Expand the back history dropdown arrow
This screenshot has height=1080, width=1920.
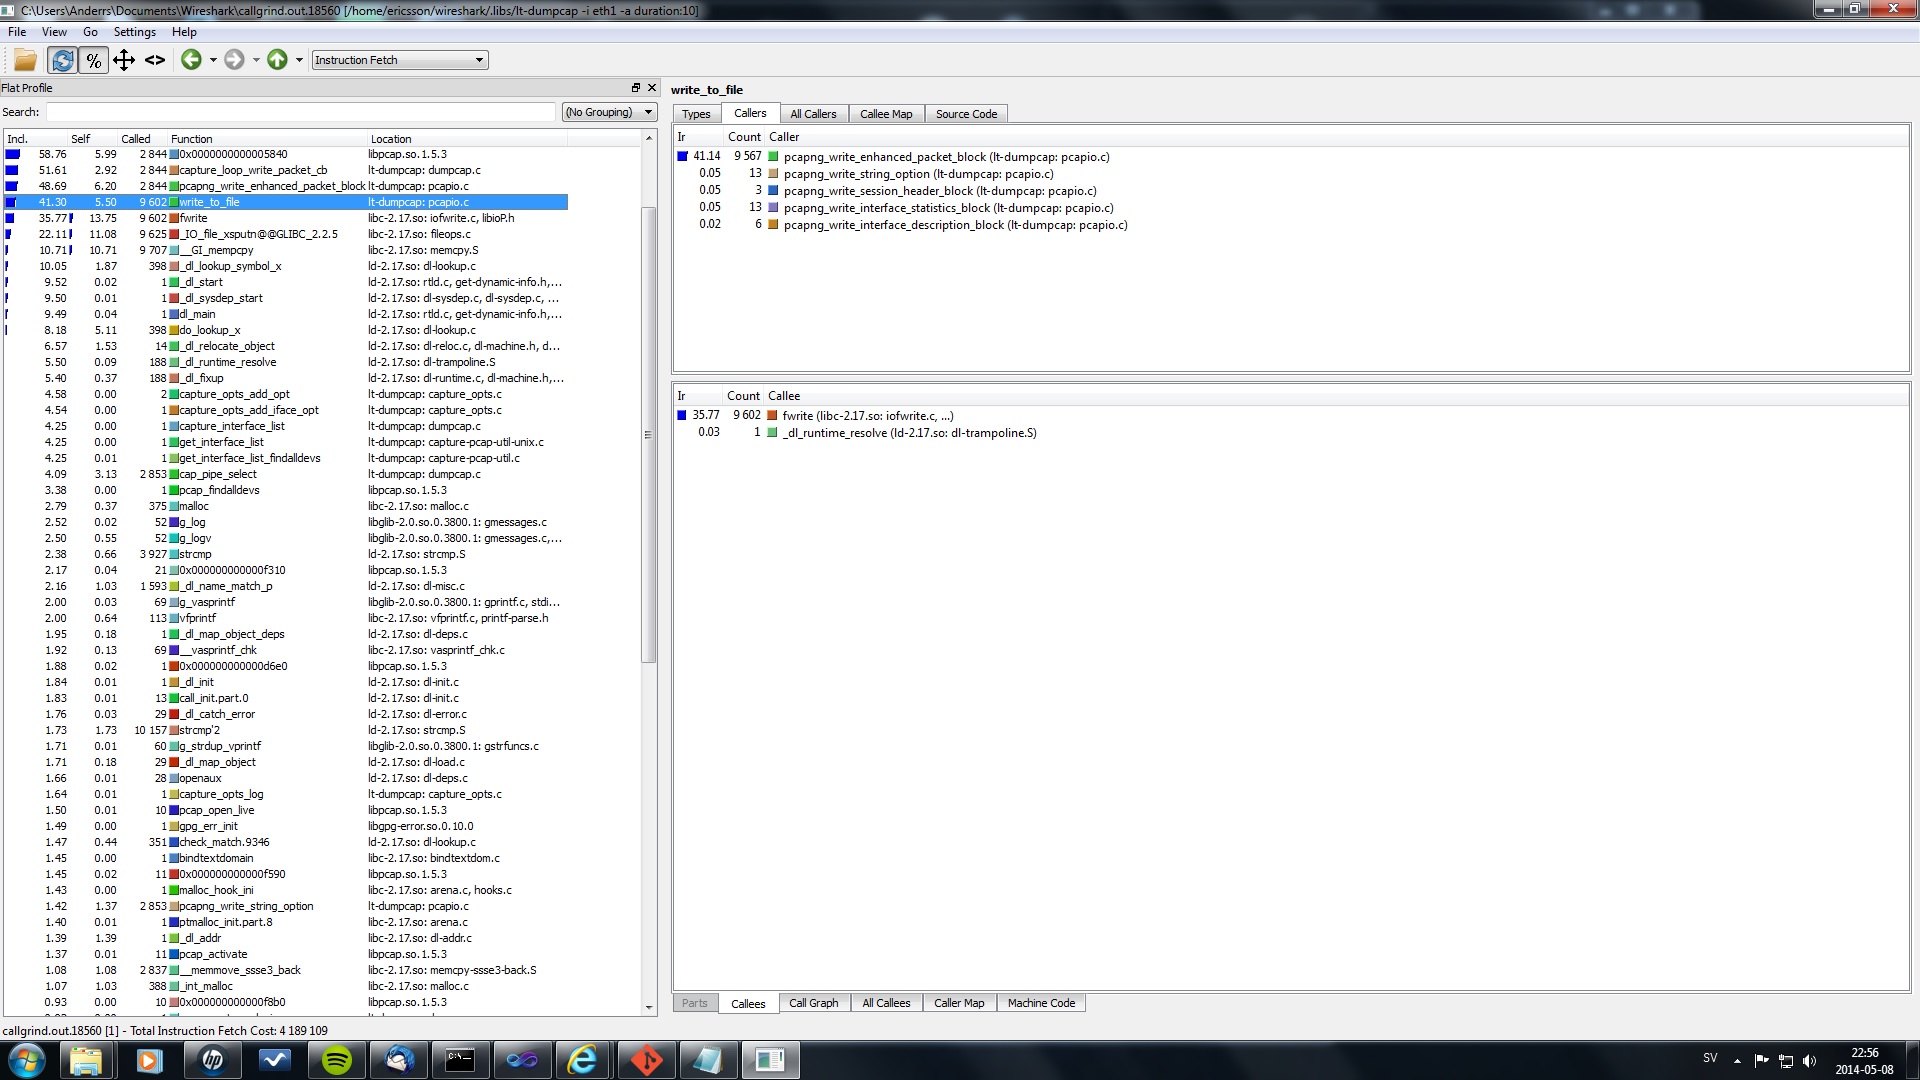[x=213, y=60]
